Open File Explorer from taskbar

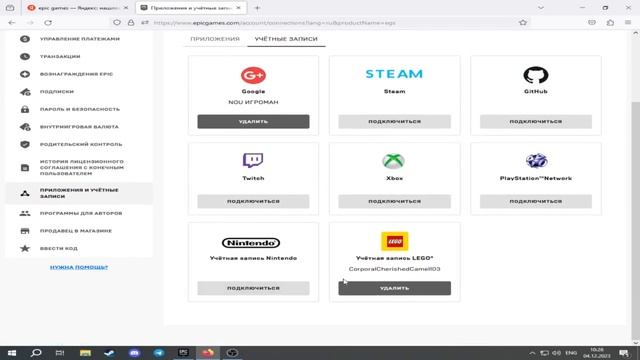coord(85,353)
